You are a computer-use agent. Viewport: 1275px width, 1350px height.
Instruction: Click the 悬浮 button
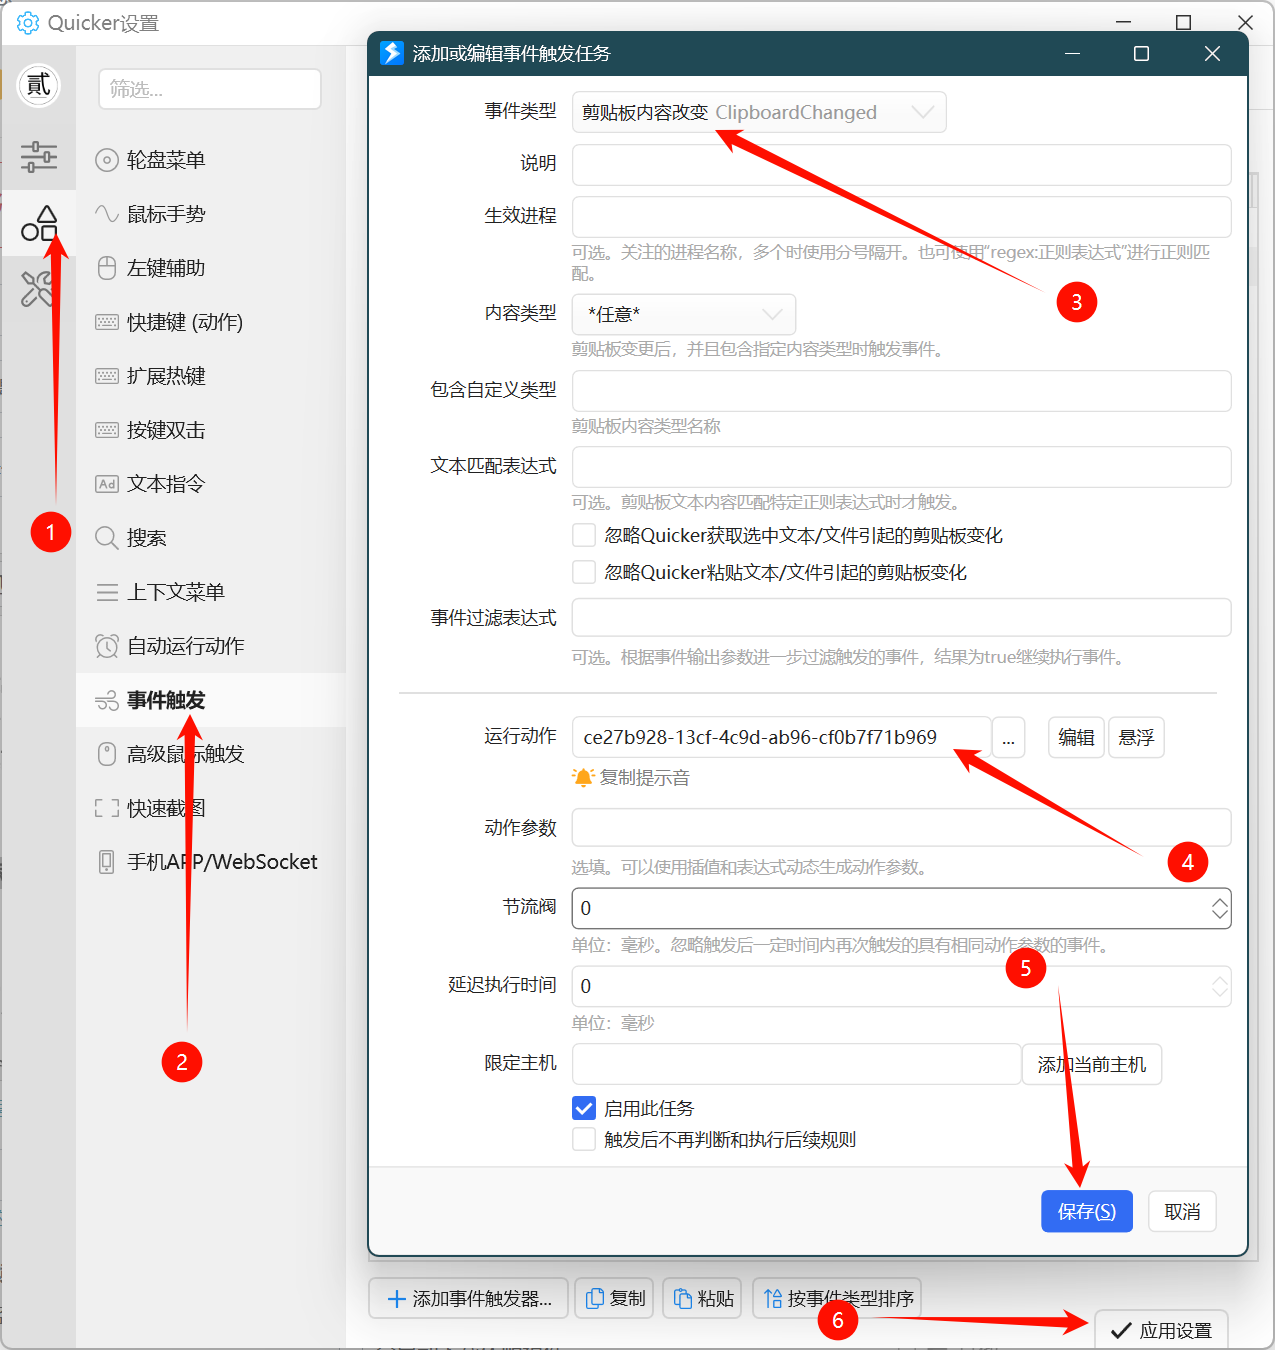pyautogui.click(x=1136, y=737)
